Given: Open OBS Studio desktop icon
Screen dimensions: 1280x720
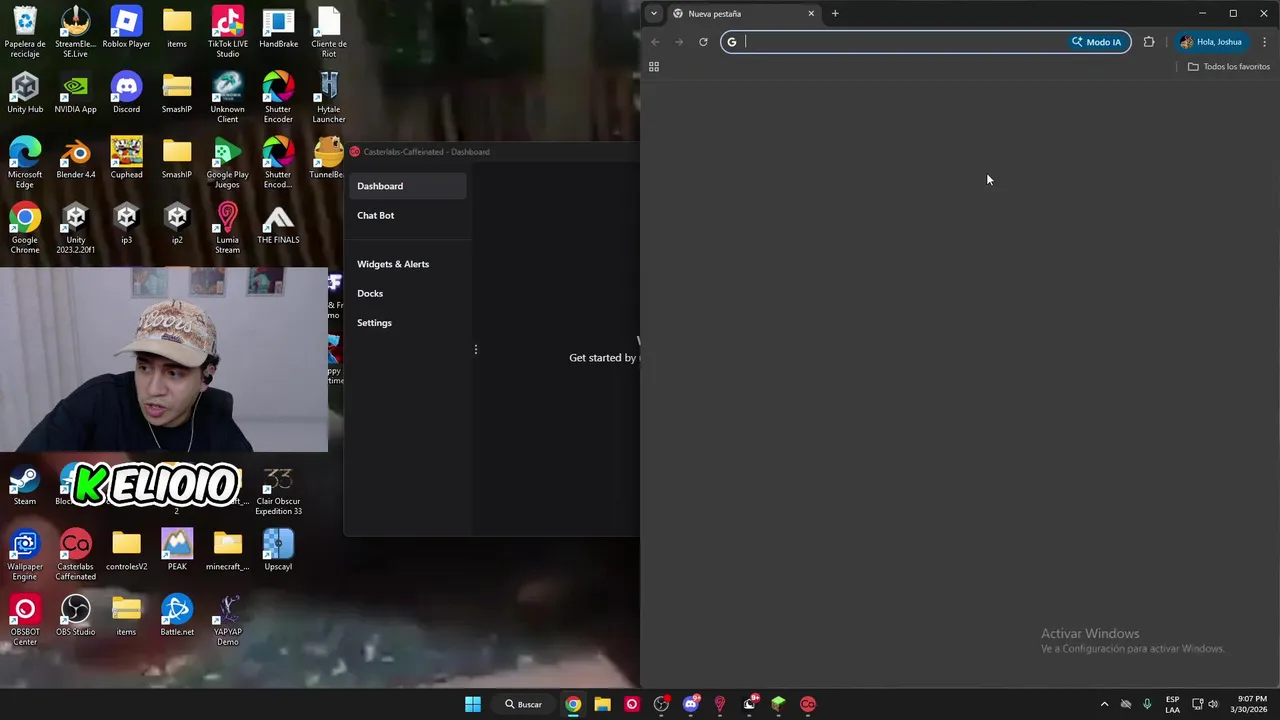Looking at the screenshot, I should click(x=76, y=615).
